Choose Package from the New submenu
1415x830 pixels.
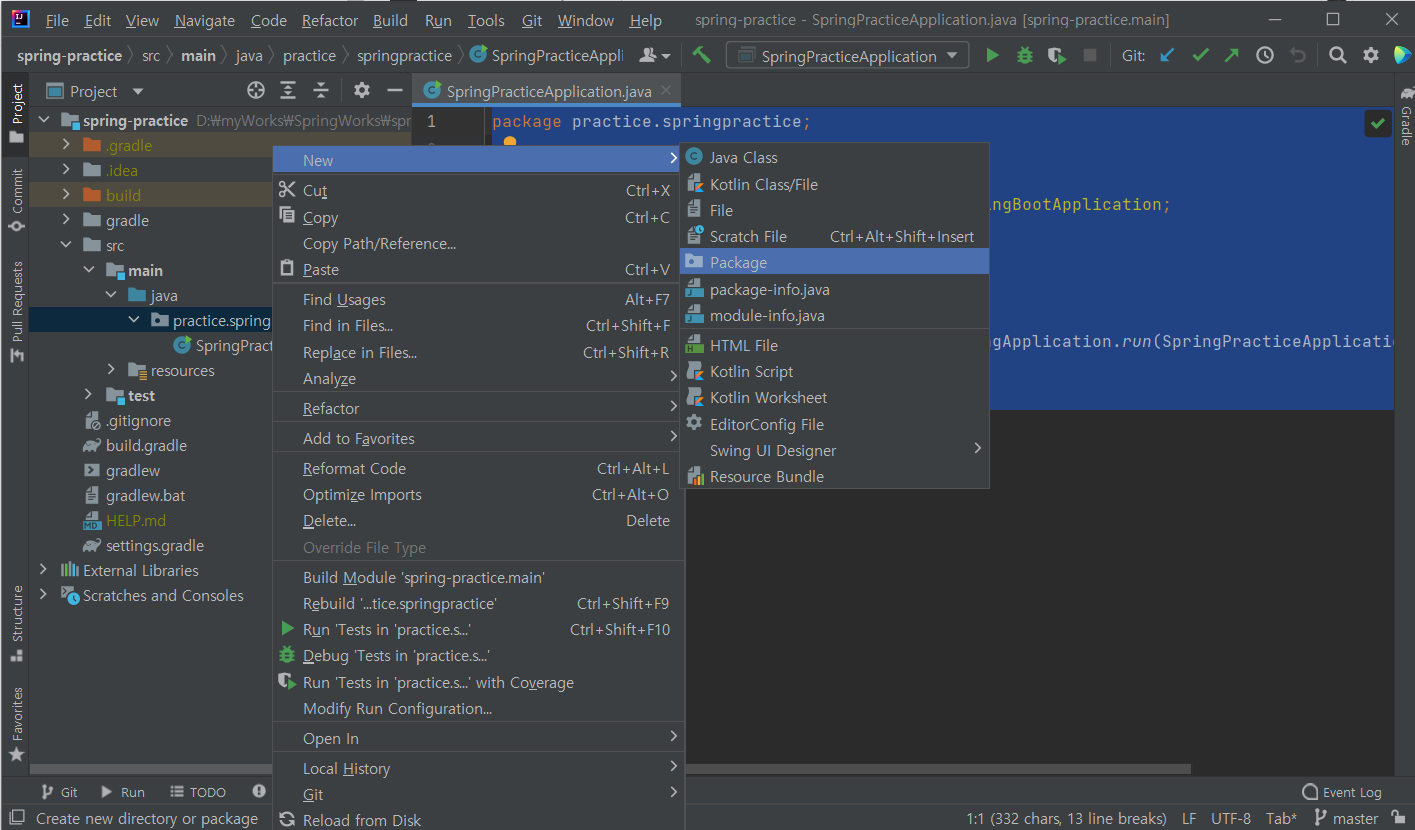[x=834, y=262]
